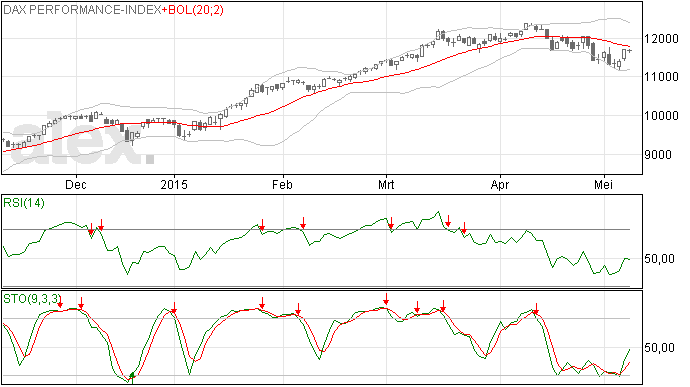Click the Feb date axis label
This screenshot has height=387, width=690.
point(282,184)
